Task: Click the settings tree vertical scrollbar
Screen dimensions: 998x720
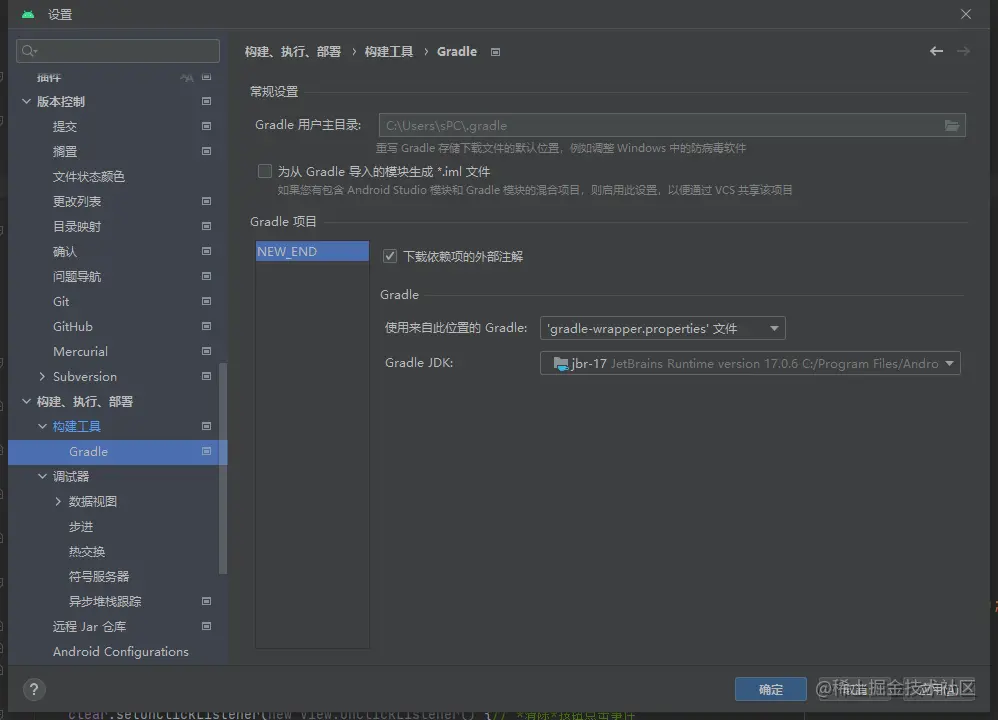Action: pos(223,469)
